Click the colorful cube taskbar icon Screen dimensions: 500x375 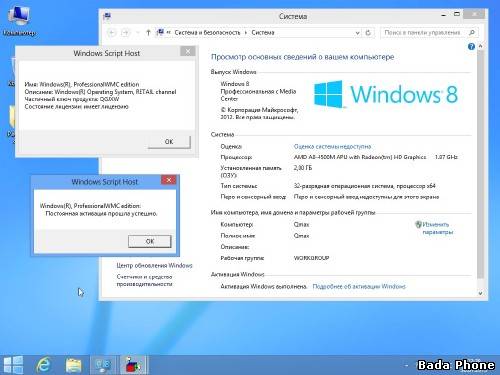click(133, 365)
